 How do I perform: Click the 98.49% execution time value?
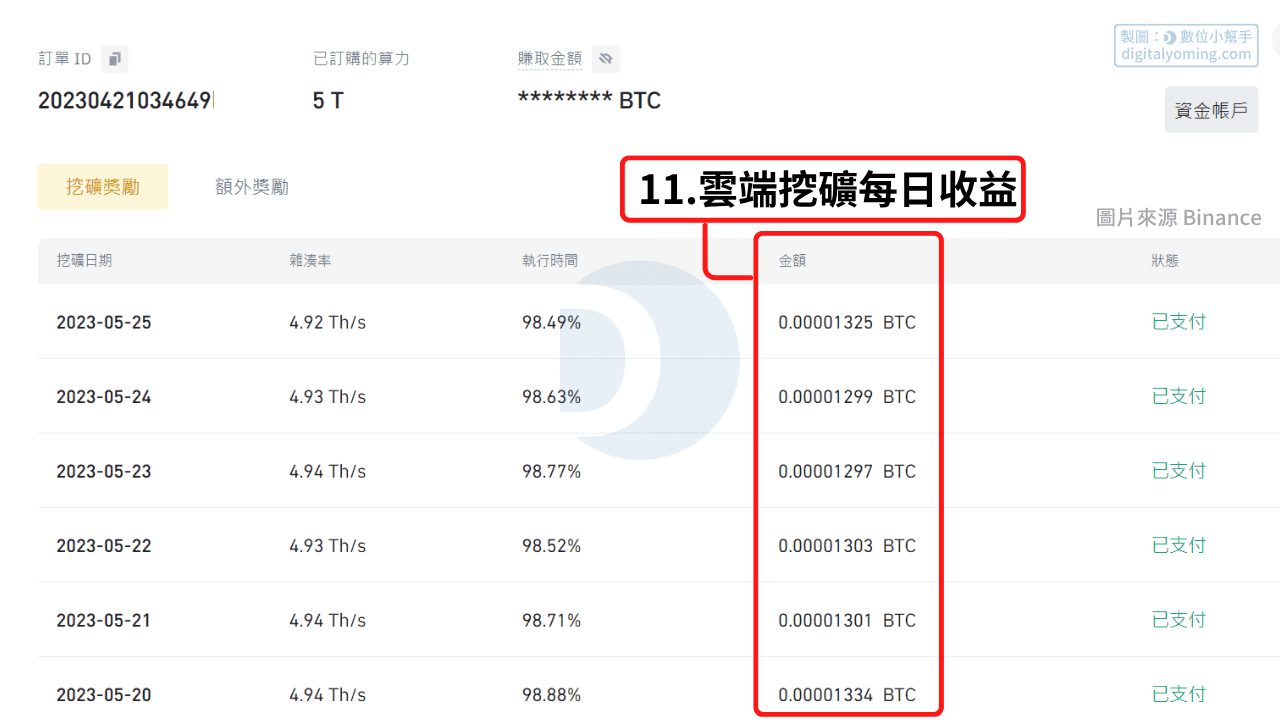tap(551, 323)
